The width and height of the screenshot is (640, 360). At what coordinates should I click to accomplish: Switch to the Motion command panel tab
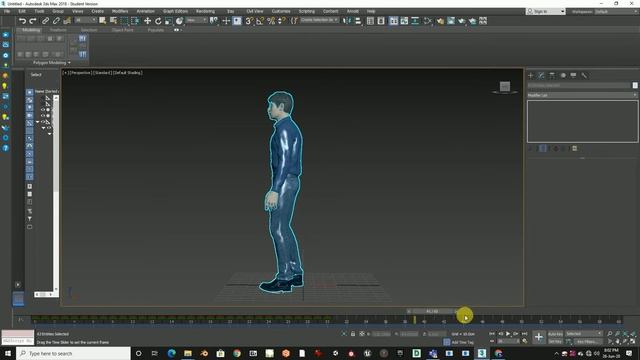563,76
